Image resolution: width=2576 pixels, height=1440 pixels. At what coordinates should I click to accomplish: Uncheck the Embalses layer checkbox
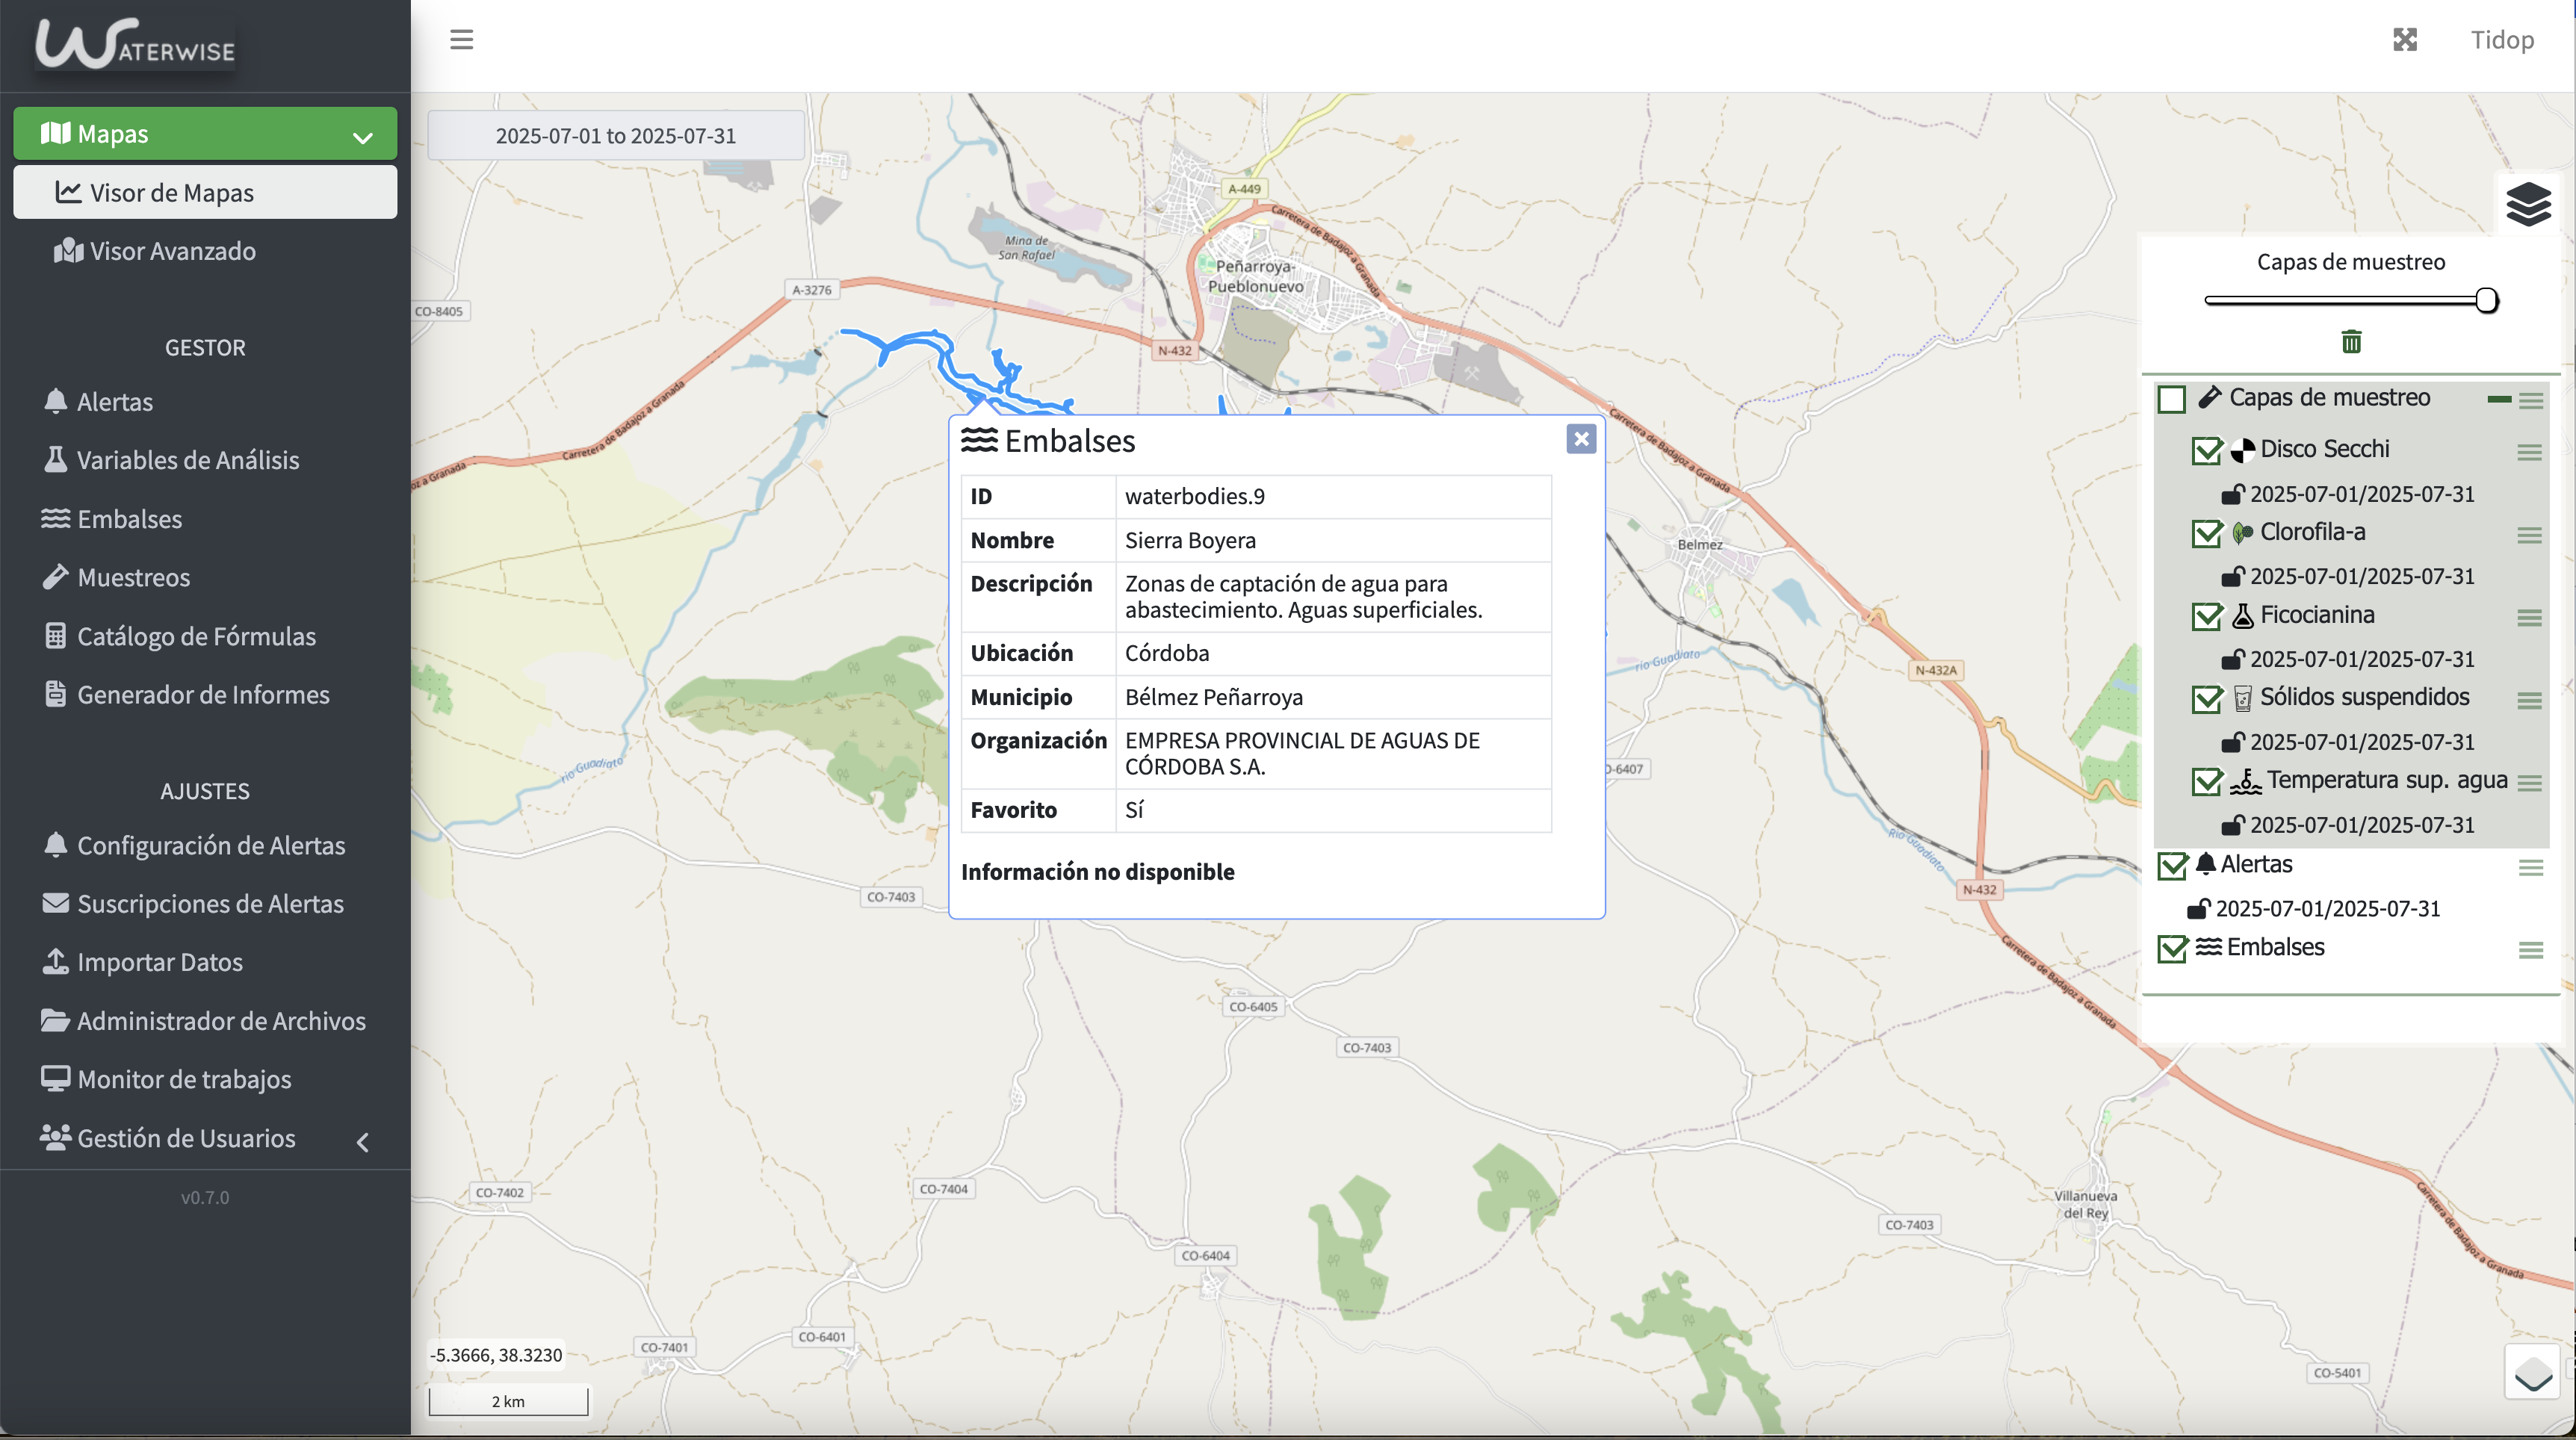click(x=2172, y=948)
